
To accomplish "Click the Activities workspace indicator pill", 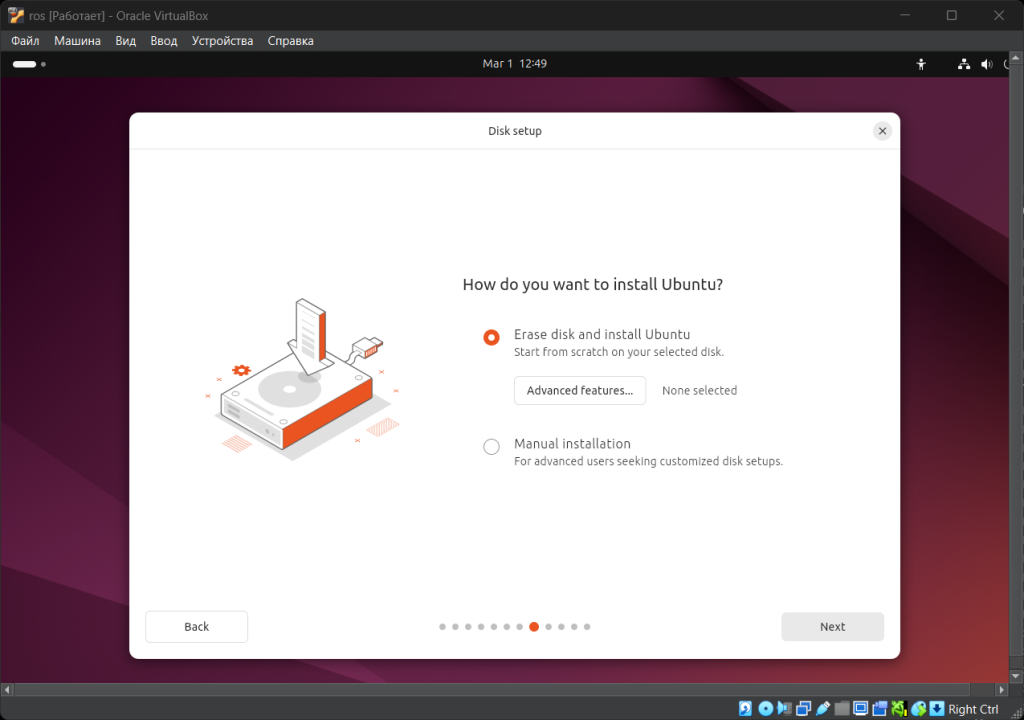I will point(24,64).
